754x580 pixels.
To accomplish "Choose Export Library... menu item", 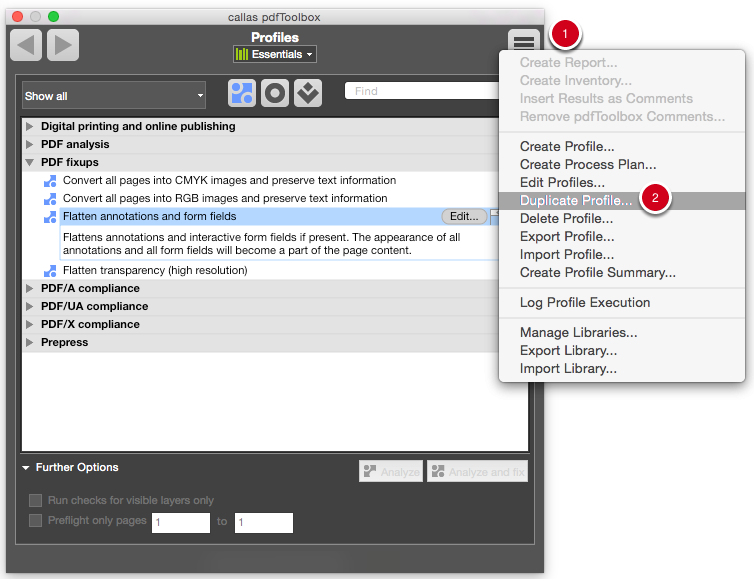I will click(x=622, y=351).
